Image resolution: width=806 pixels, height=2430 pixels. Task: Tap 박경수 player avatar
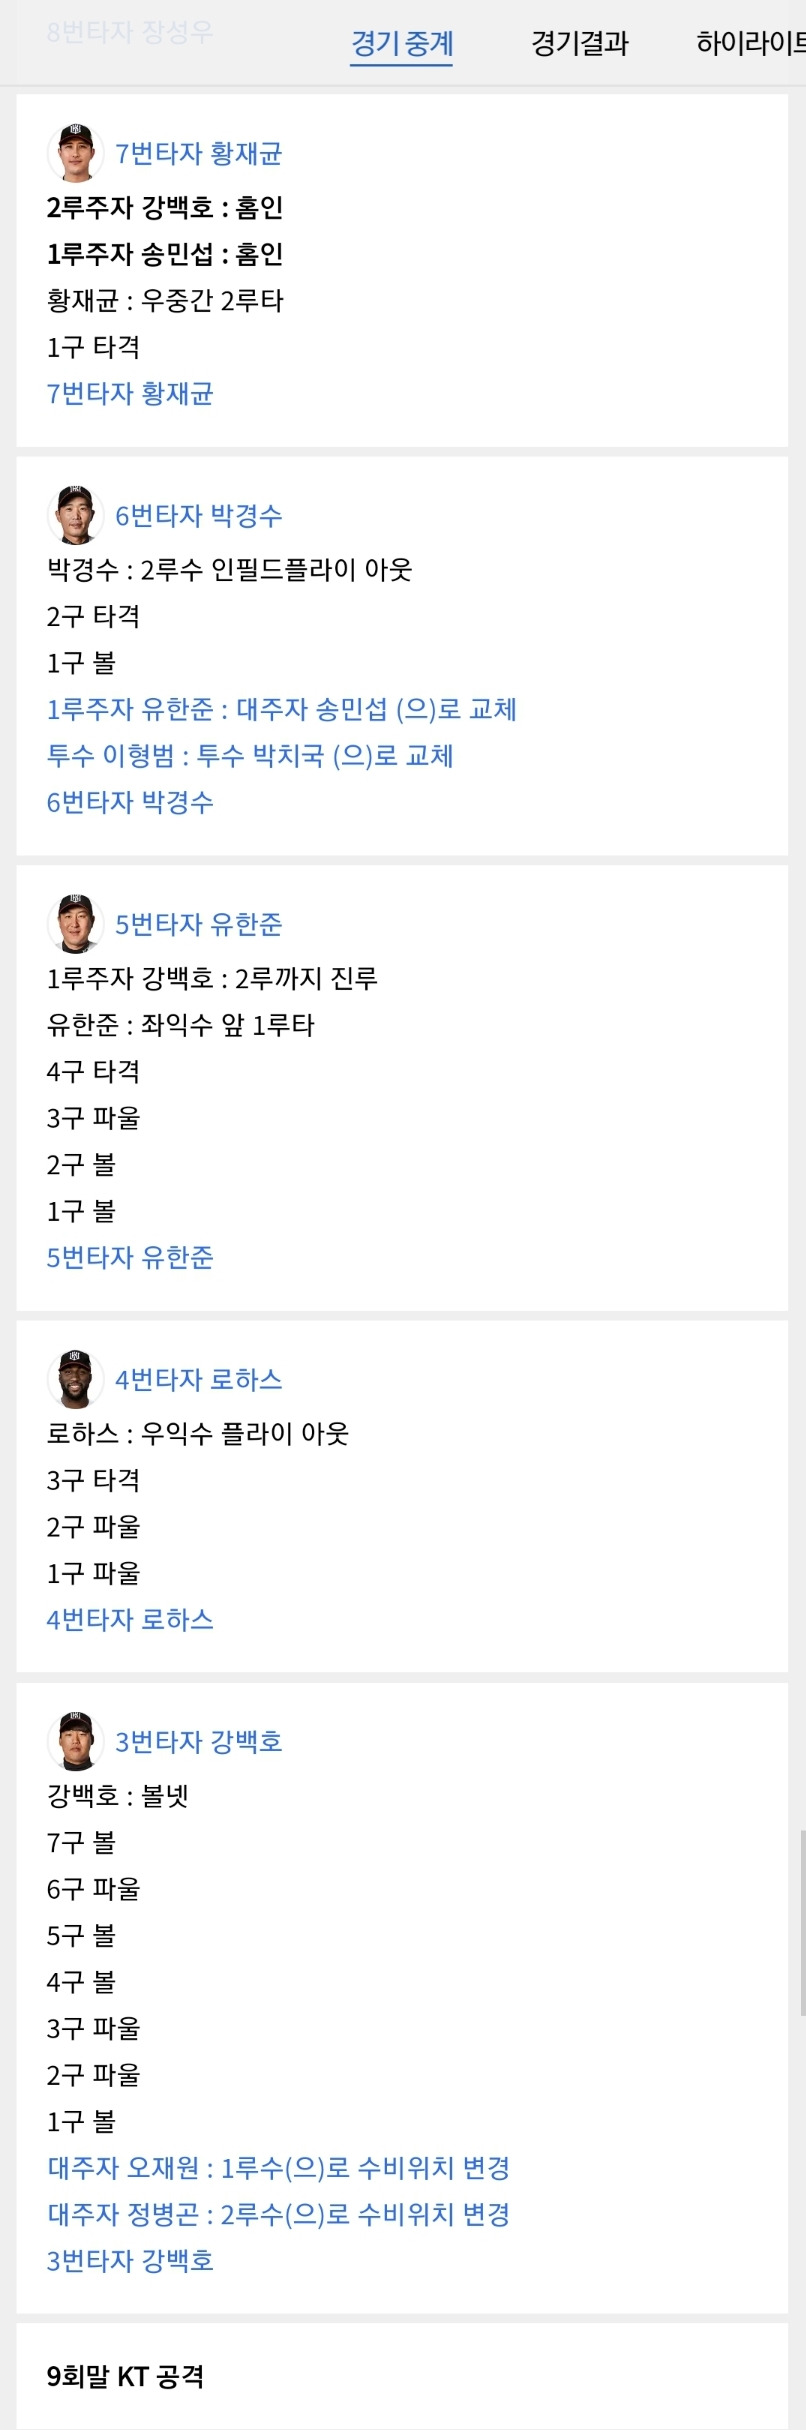[75, 514]
